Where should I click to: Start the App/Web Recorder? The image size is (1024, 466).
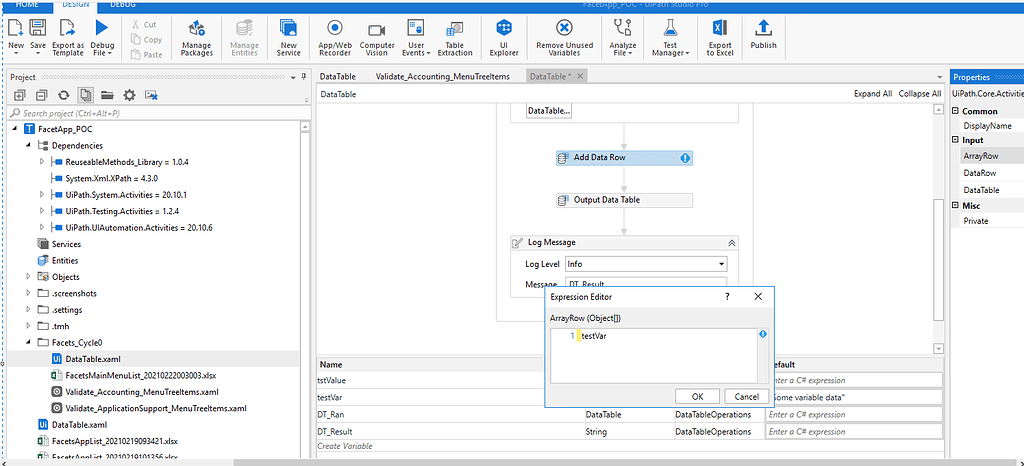point(334,30)
